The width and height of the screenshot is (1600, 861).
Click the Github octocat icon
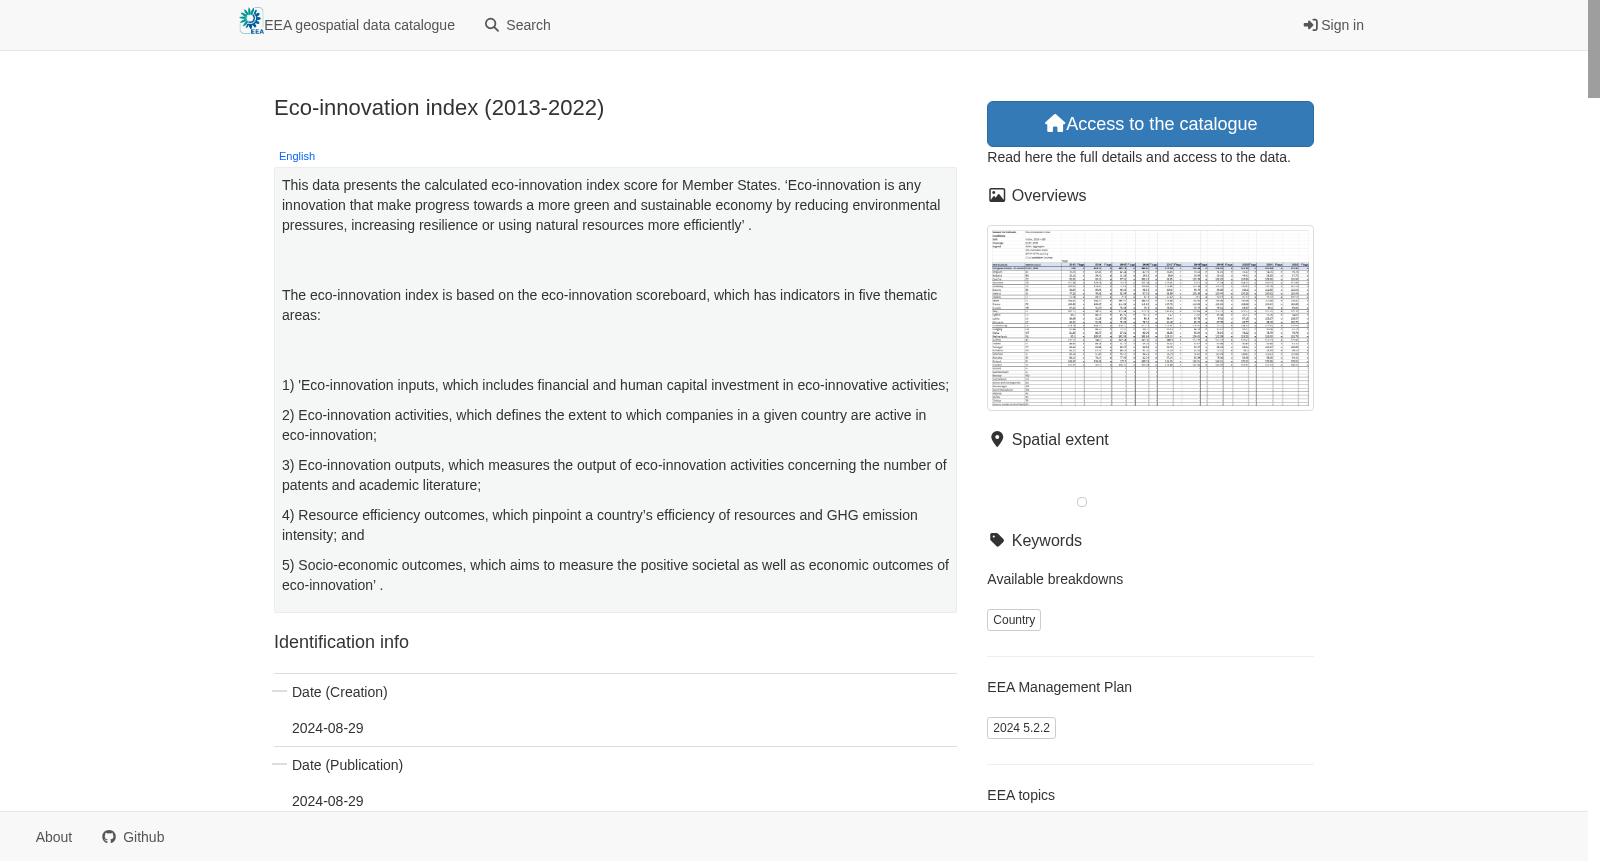[109, 837]
